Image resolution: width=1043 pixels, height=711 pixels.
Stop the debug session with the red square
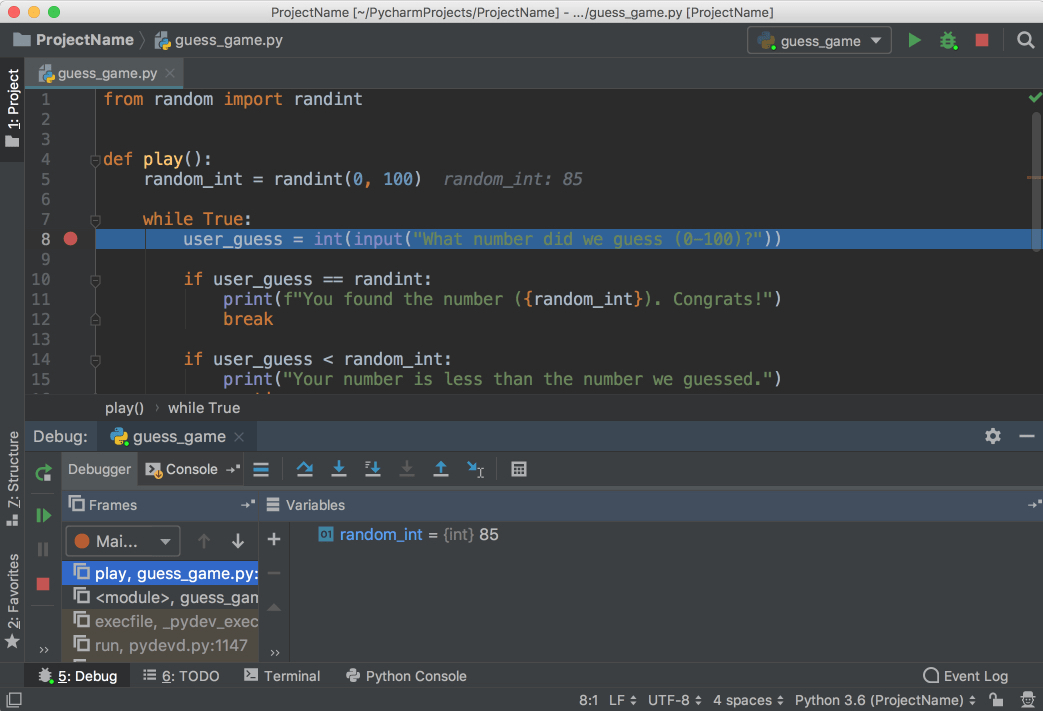[43, 584]
